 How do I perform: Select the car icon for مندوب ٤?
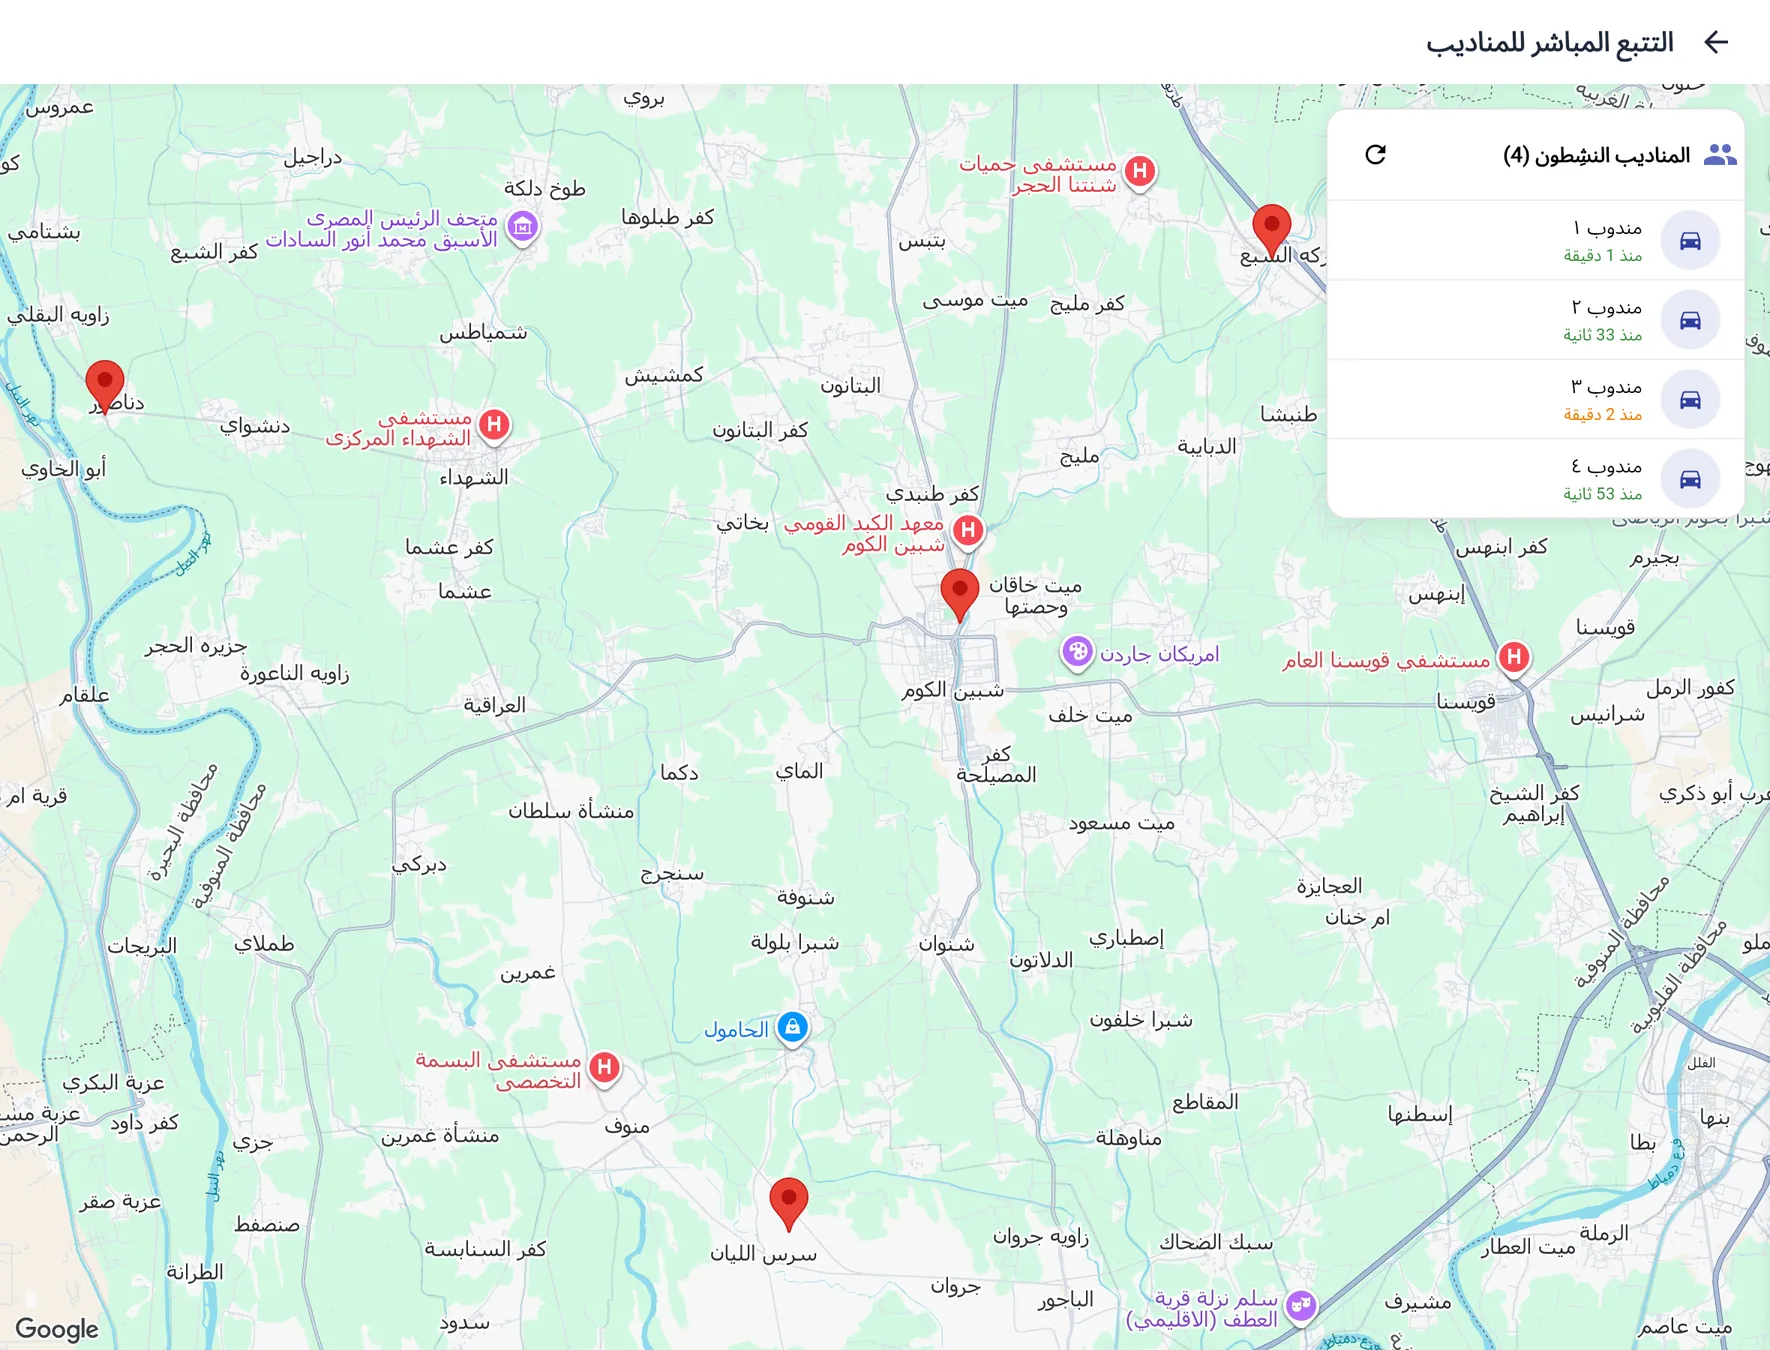pos(1690,479)
